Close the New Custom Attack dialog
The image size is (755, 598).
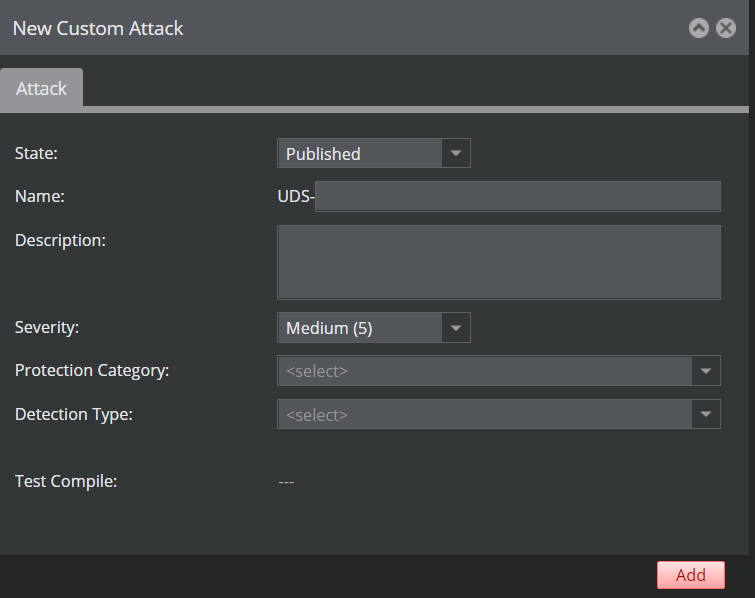pos(726,28)
